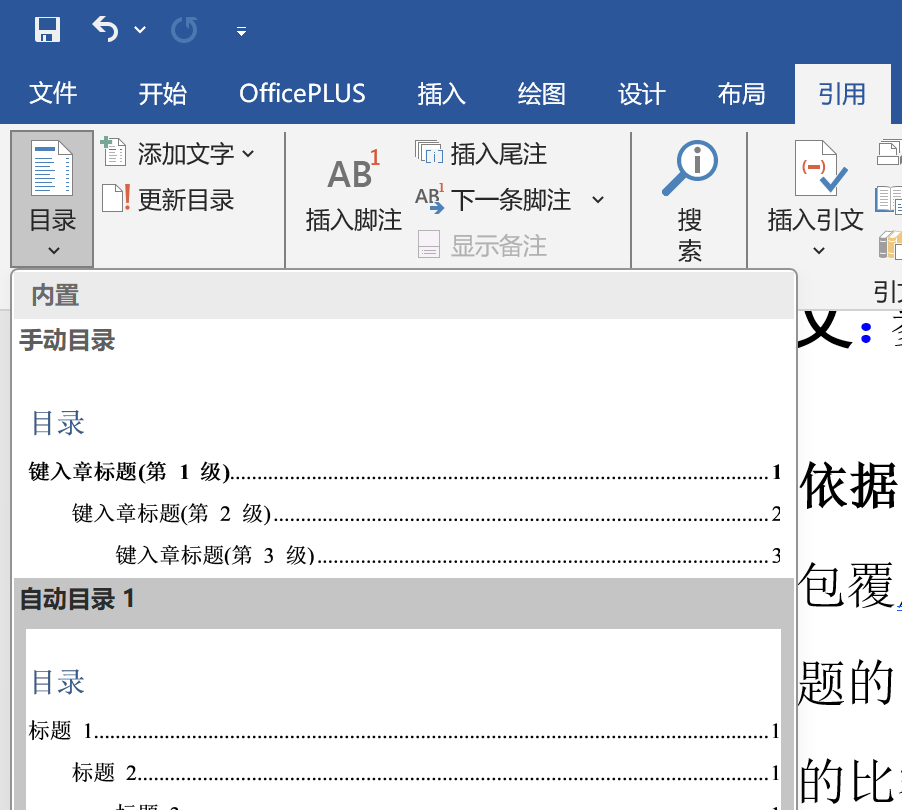Image resolution: width=902 pixels, height=810 pixels.
Task: Open the Undo history dropdown arrow
Action: click(140, 29)
